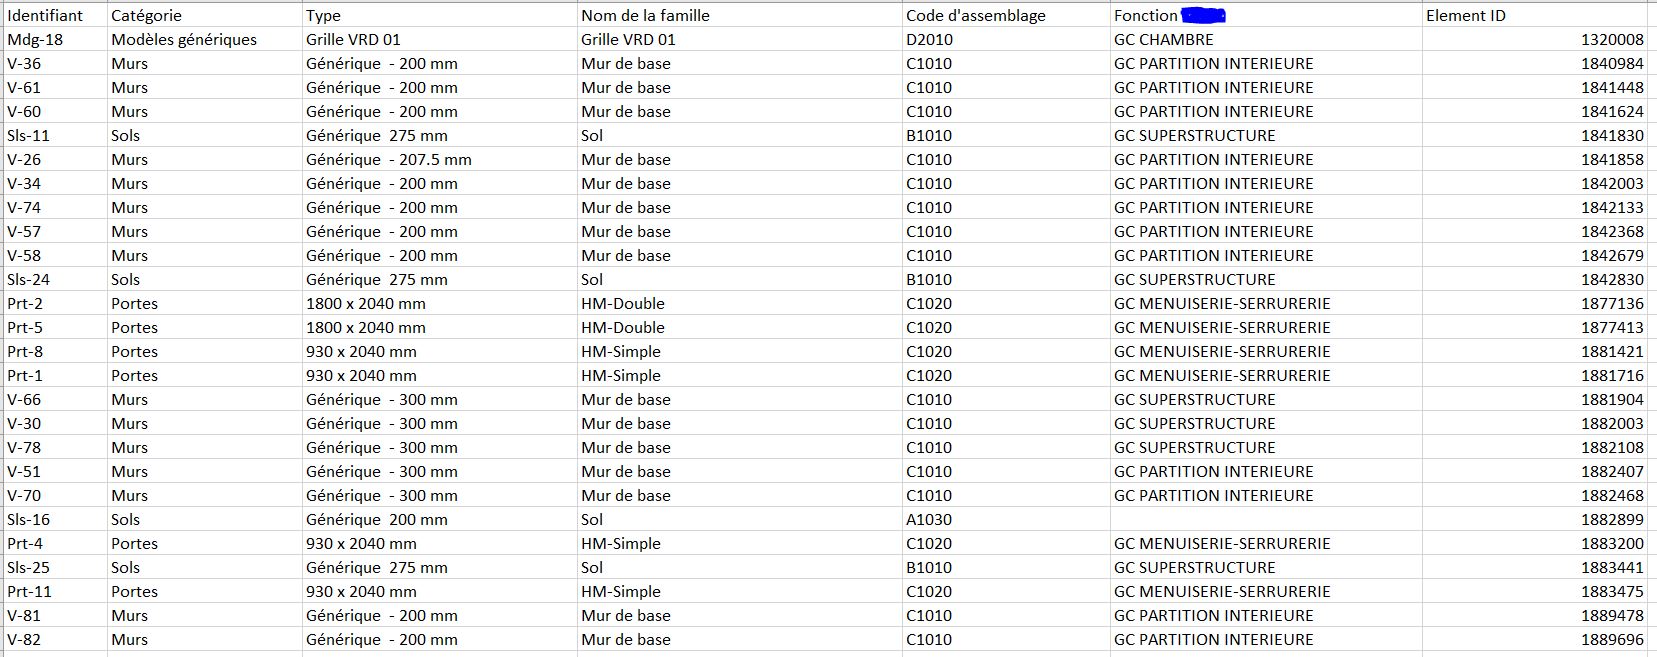Select the Prt-2 identifier cell

[25, 303]
